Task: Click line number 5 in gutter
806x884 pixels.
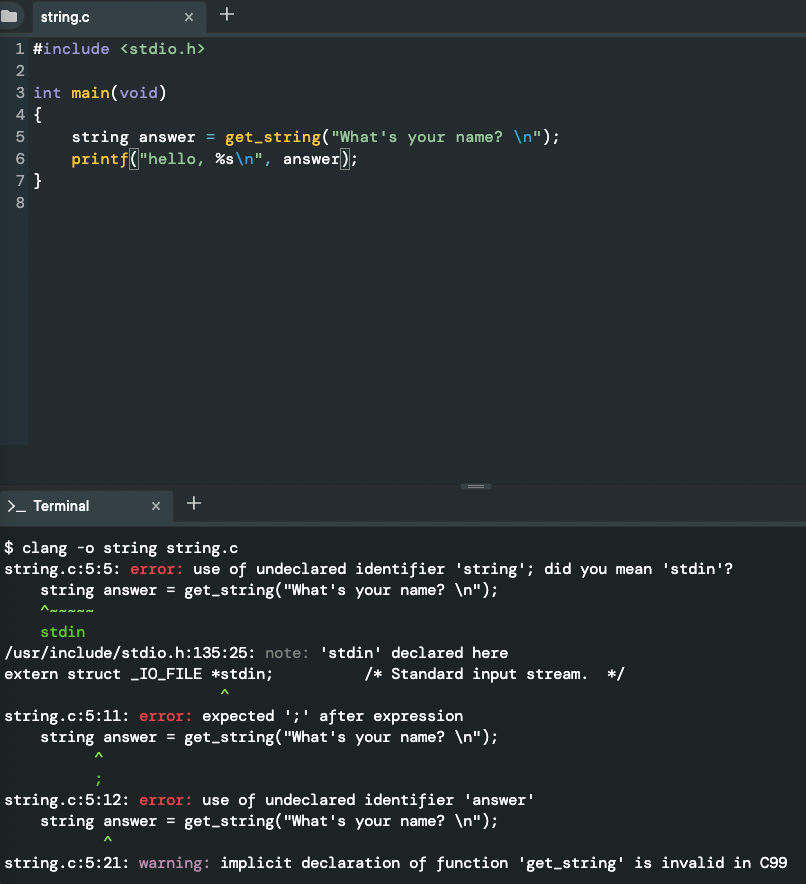Action: pyautogui.click(x=20, y=137)
